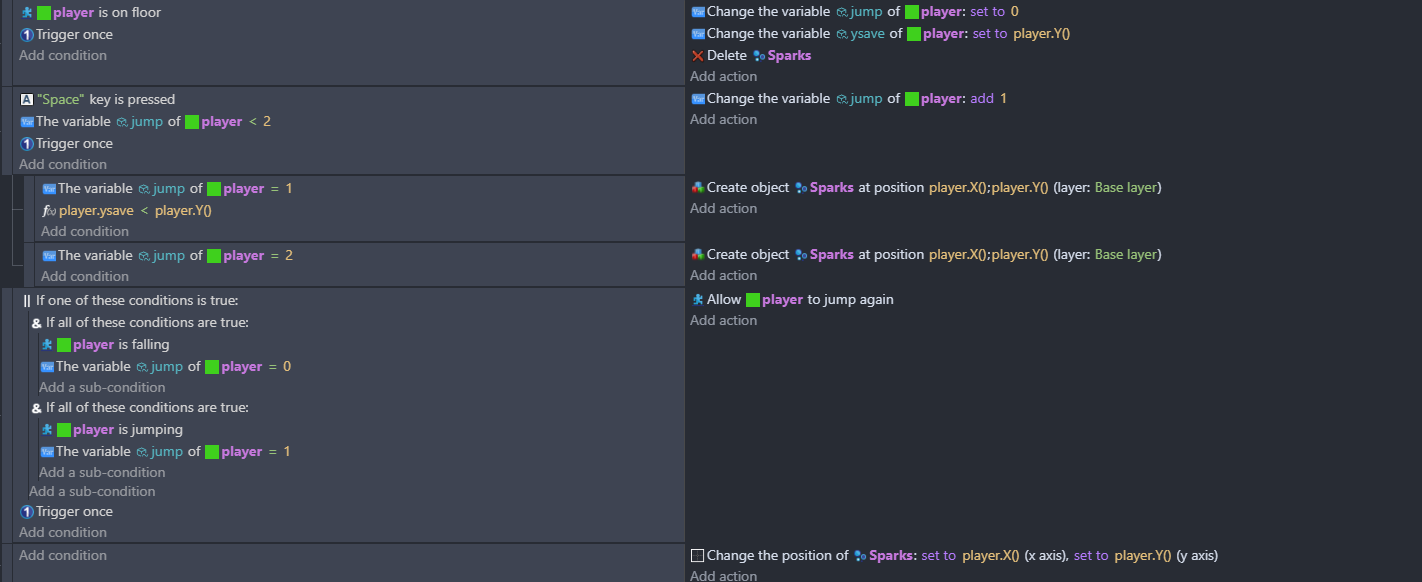Viewport: 1422px width, 582px height.
Task: Click the function icon before player.ysave expression
Action: point(48,211)
